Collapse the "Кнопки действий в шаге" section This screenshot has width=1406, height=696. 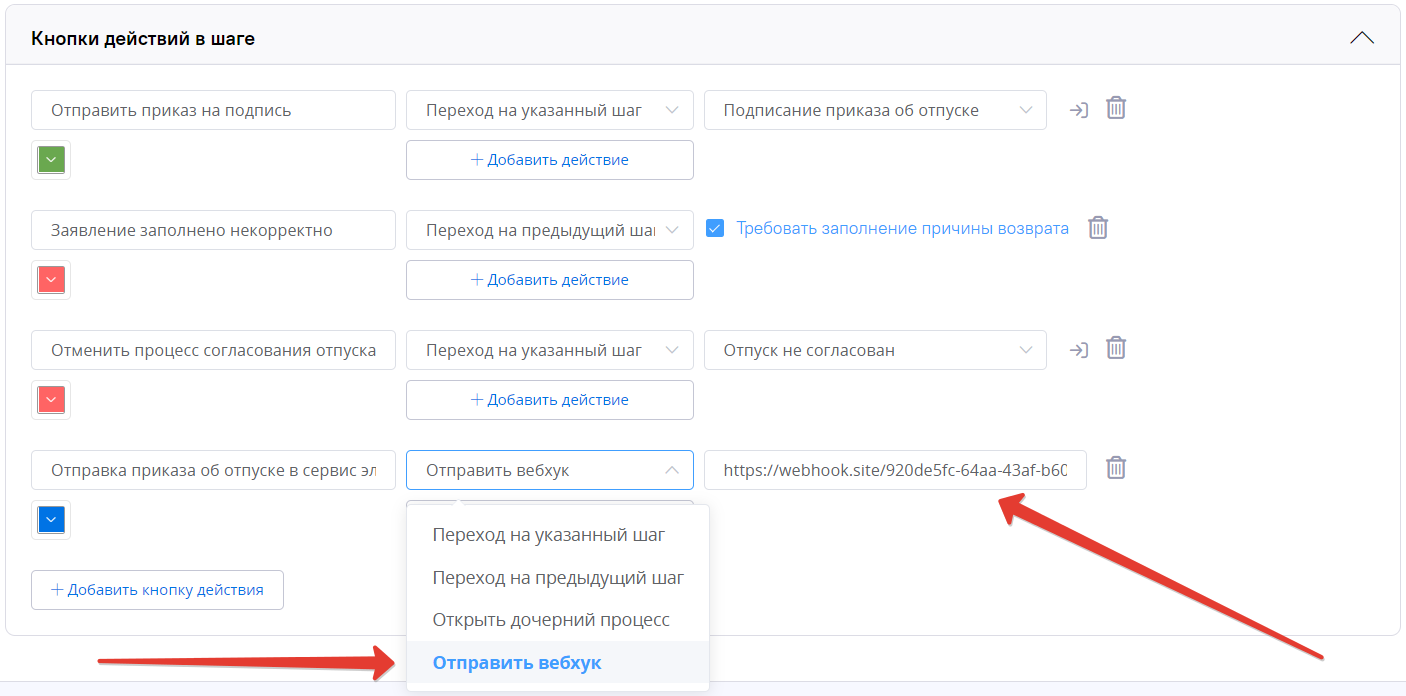(1362, 37)
